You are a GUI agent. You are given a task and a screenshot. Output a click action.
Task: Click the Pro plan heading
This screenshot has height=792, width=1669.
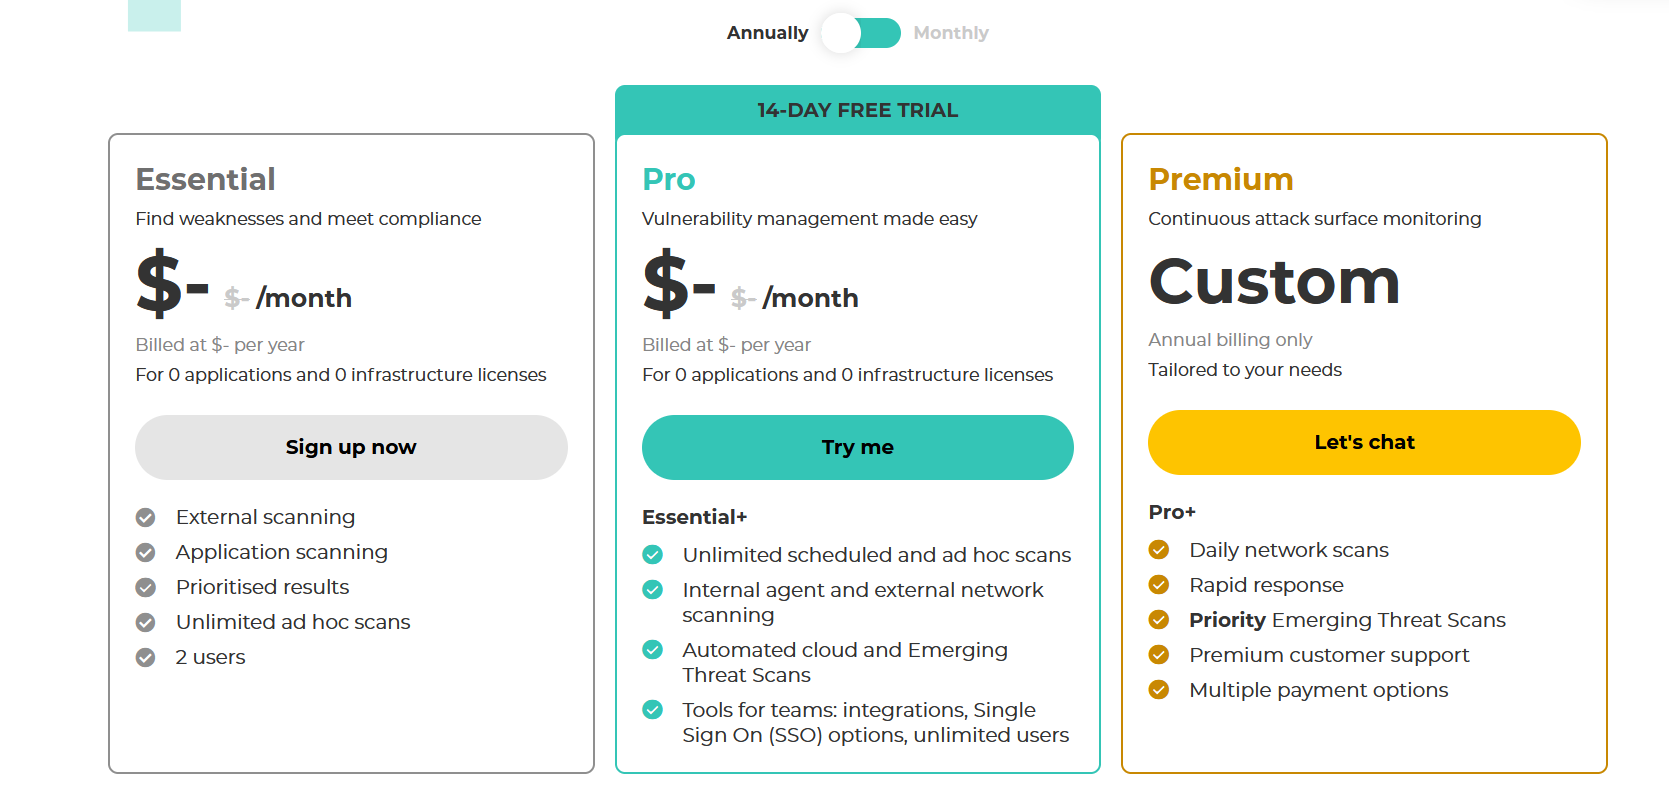[x=669, y=179]
